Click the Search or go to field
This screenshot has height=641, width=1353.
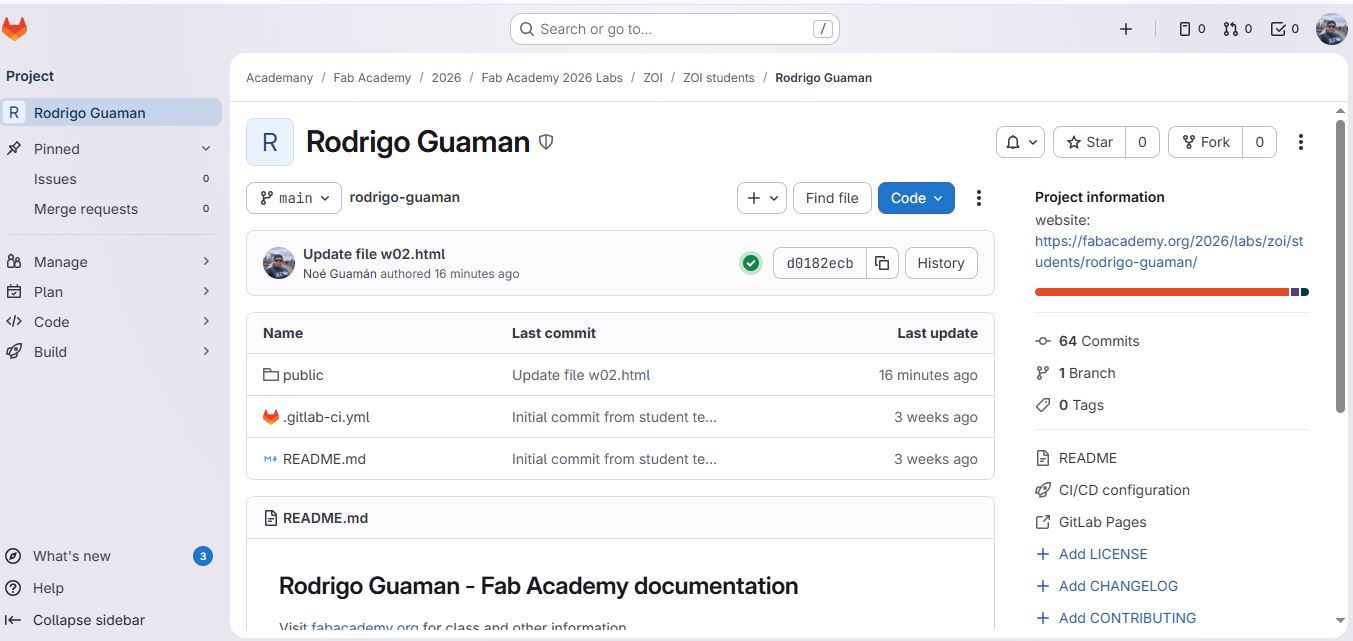click(x=675, y=29)
